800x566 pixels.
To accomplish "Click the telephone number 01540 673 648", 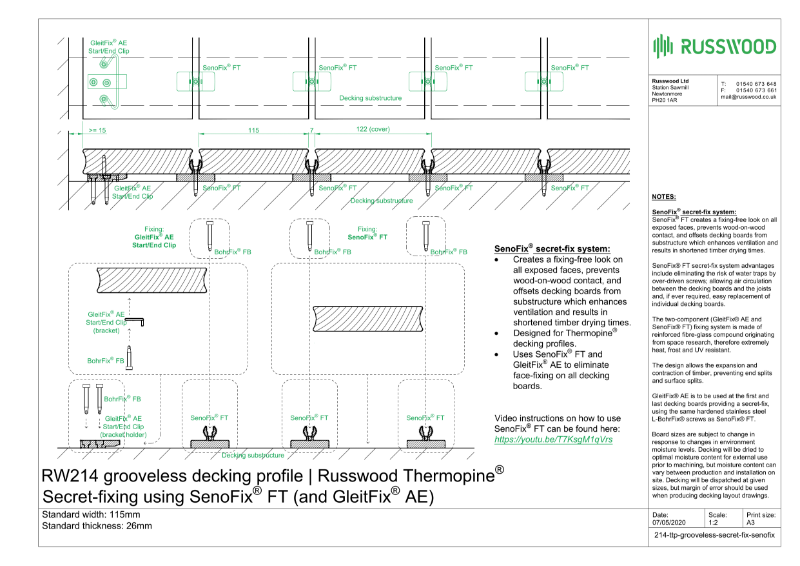I will point(757,83).
